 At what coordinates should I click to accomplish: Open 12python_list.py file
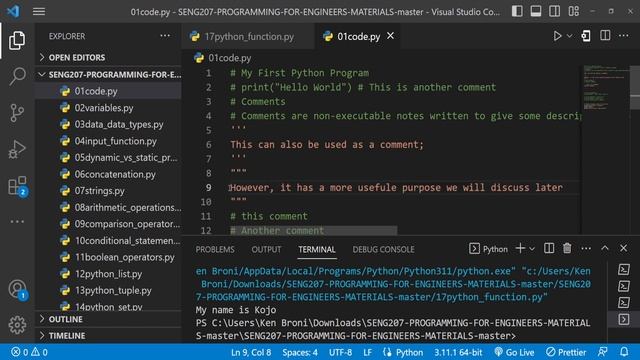point(108,274)
